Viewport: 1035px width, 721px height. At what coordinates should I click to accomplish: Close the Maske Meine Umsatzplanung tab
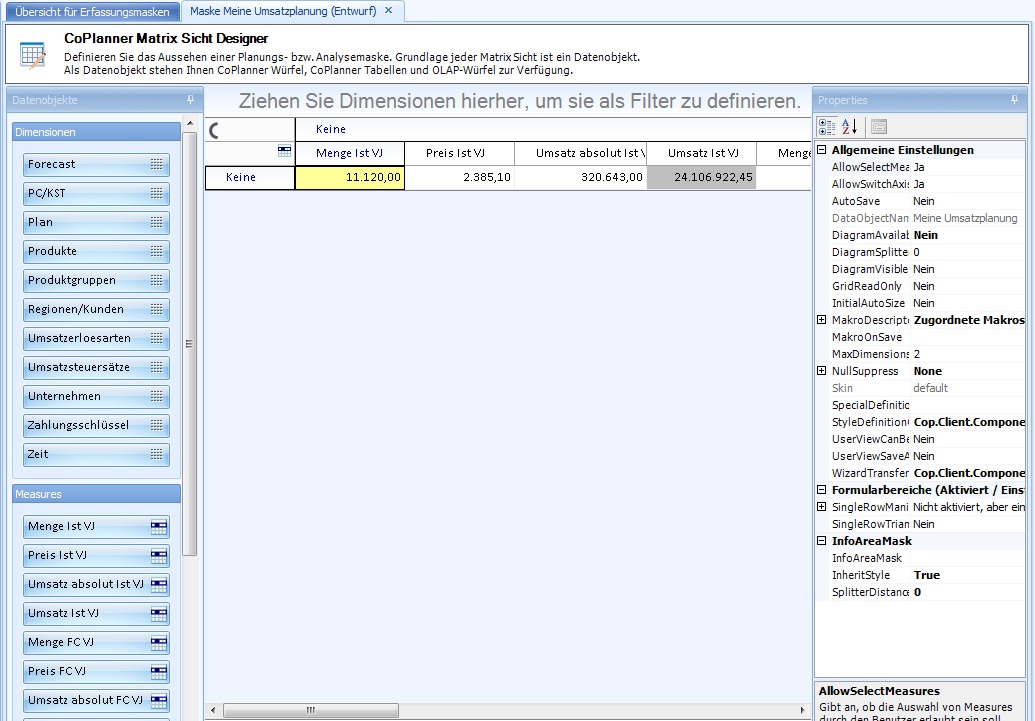(x=389, y=11)
